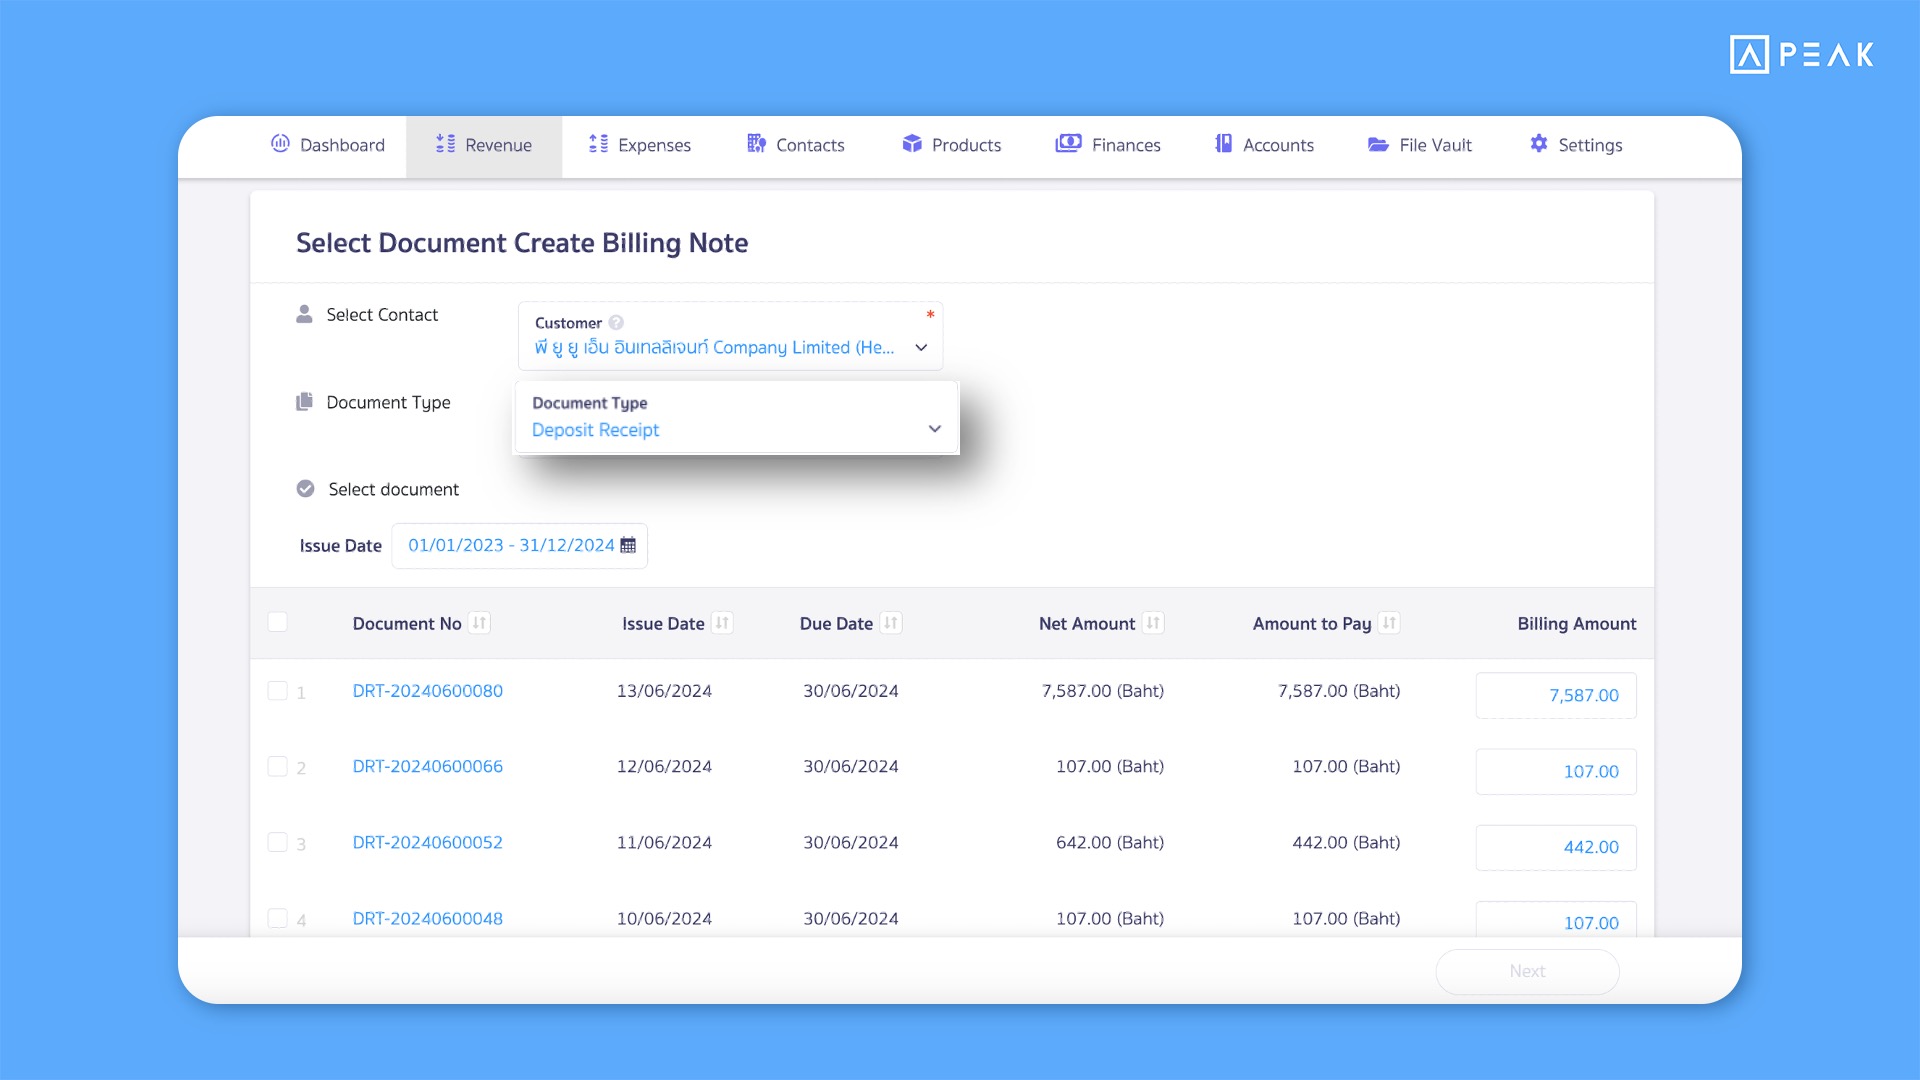Viewport: 1920px width, 1080px height.
Task: Expand the Customer dropdown
Action: coord(921,347)
